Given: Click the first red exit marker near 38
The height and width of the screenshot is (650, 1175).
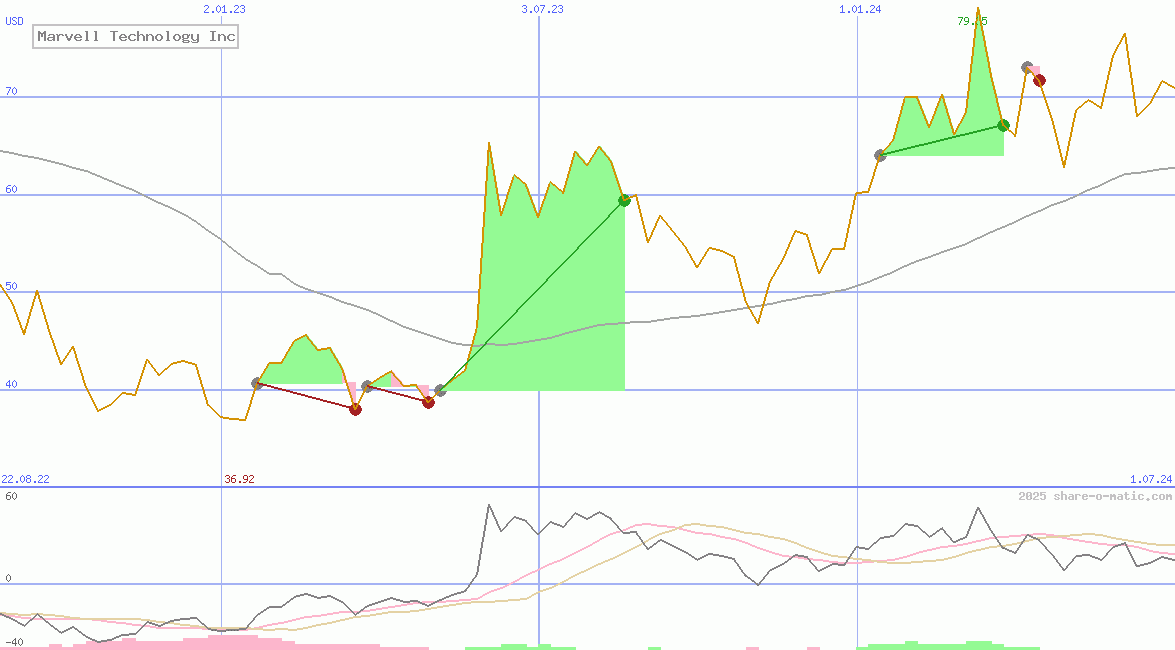Looking at the screenshot, I should 355,409.
